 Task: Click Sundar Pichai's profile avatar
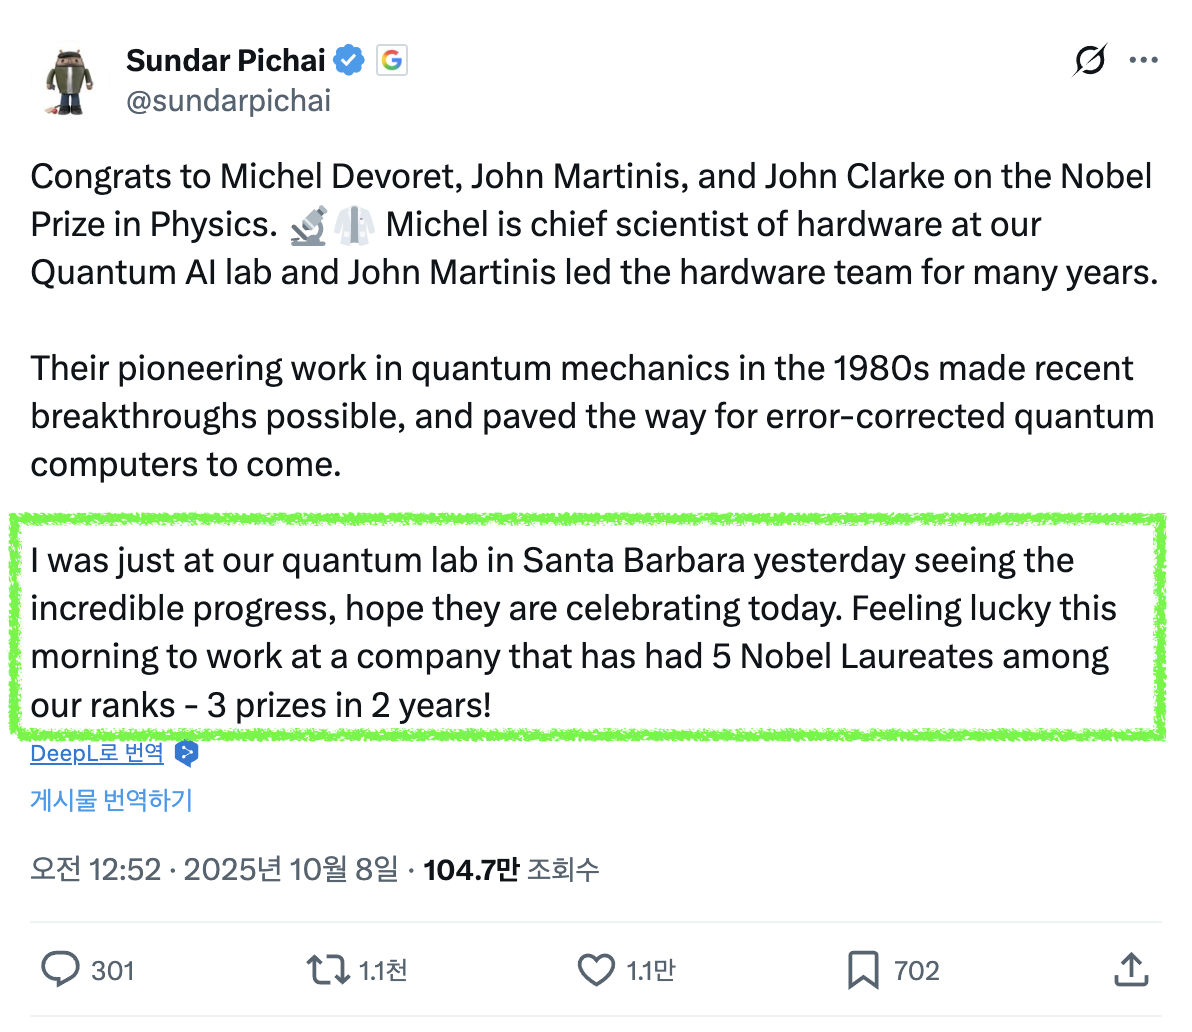point(69,81)
